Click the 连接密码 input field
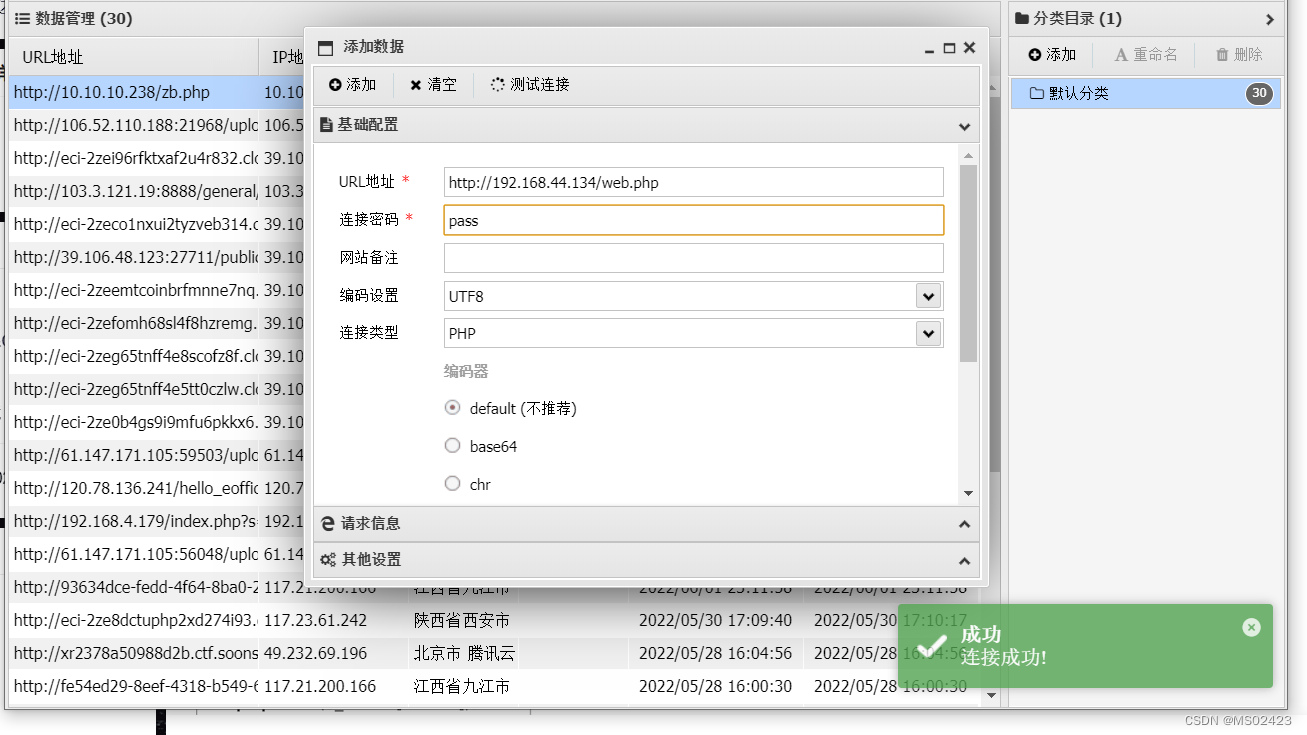Screen dimensions: 1307x735 point(693,220)
